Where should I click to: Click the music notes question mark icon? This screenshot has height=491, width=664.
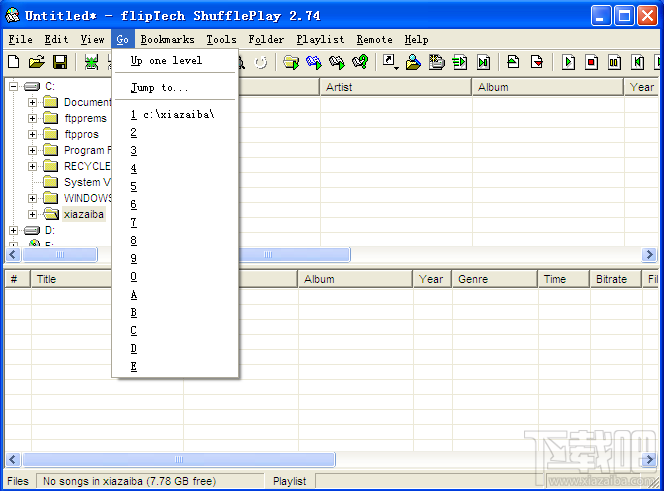coord(360,62)
